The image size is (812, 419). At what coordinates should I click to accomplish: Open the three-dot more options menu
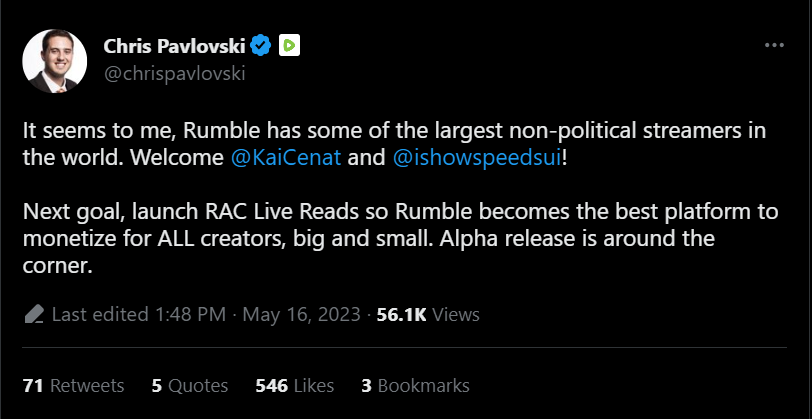pyautogui.click(x=774, y=46)
